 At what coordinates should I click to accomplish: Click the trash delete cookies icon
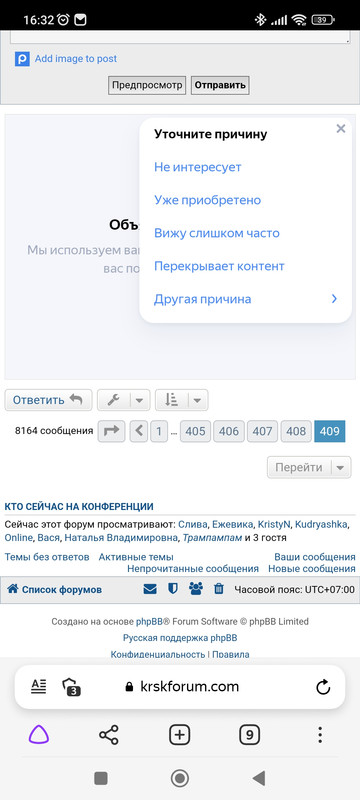(x=219, y=589)
